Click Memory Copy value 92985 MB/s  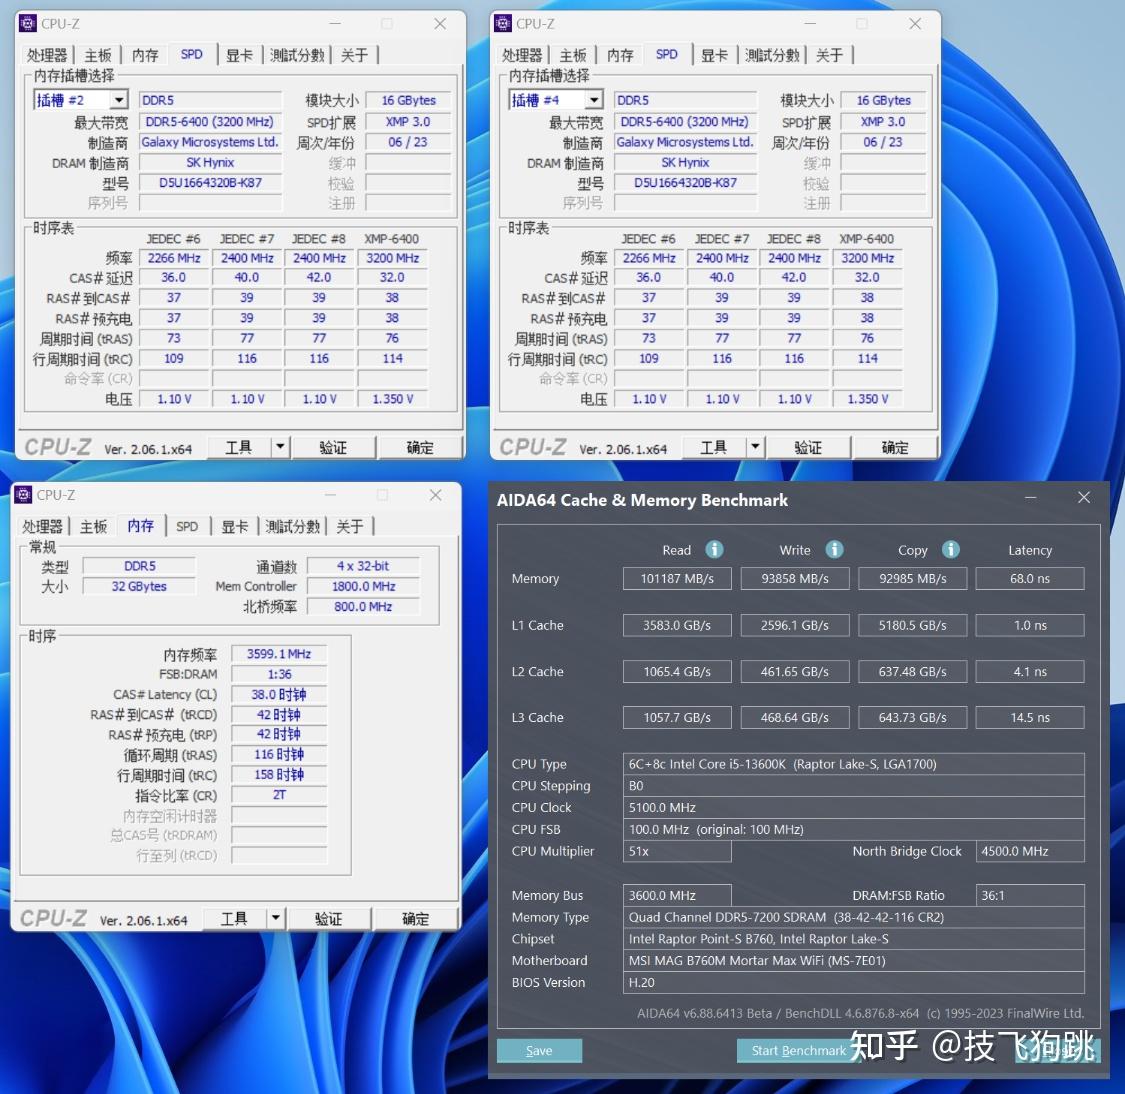click(x=912, y=578)
